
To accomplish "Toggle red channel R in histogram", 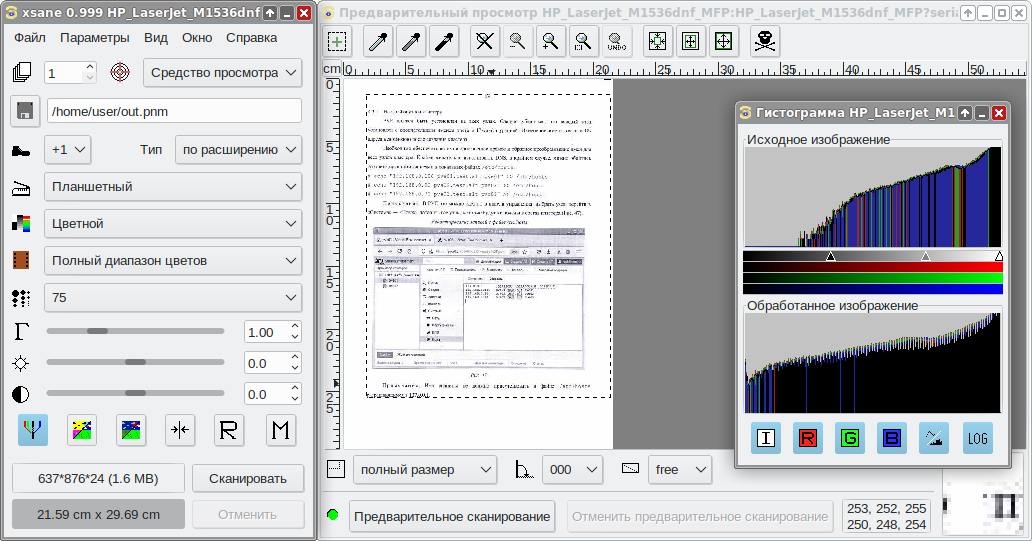I will tap(808, 438).
